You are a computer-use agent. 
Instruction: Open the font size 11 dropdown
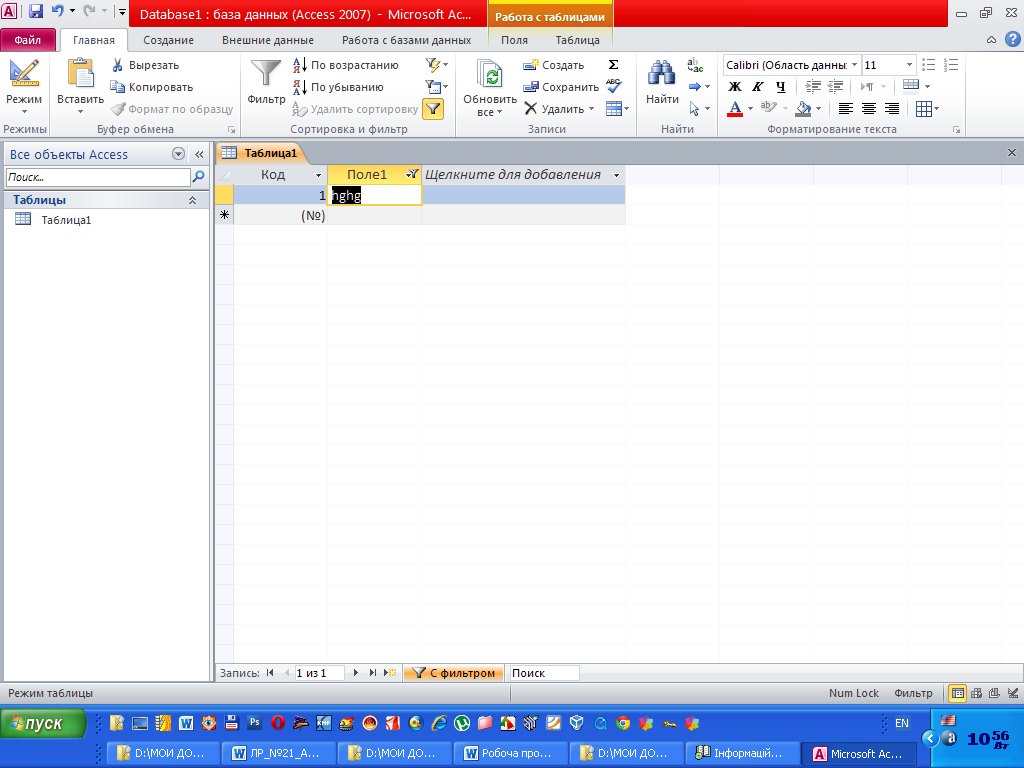click(909, 65)
